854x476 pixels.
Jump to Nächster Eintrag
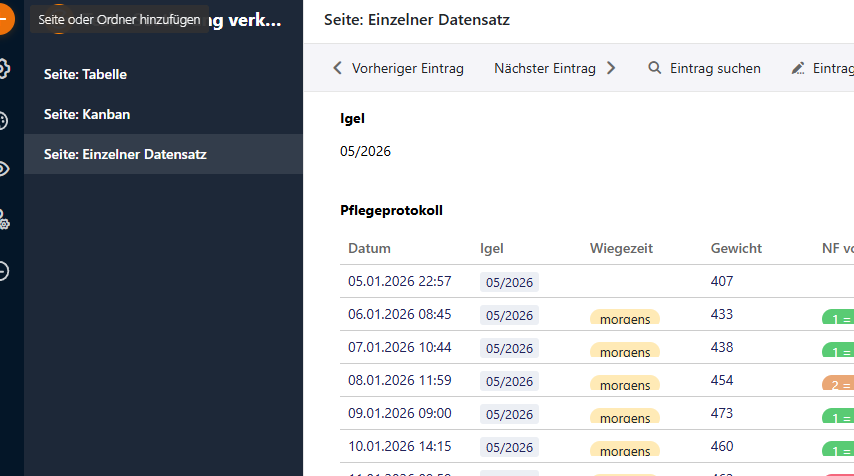(554, 69)
